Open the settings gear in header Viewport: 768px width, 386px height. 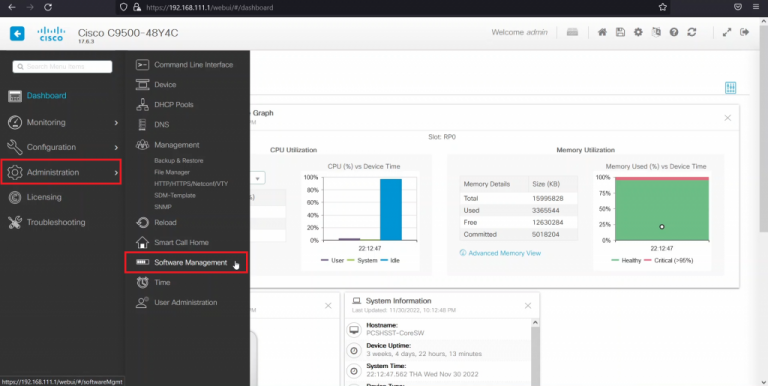pos(638,32)
